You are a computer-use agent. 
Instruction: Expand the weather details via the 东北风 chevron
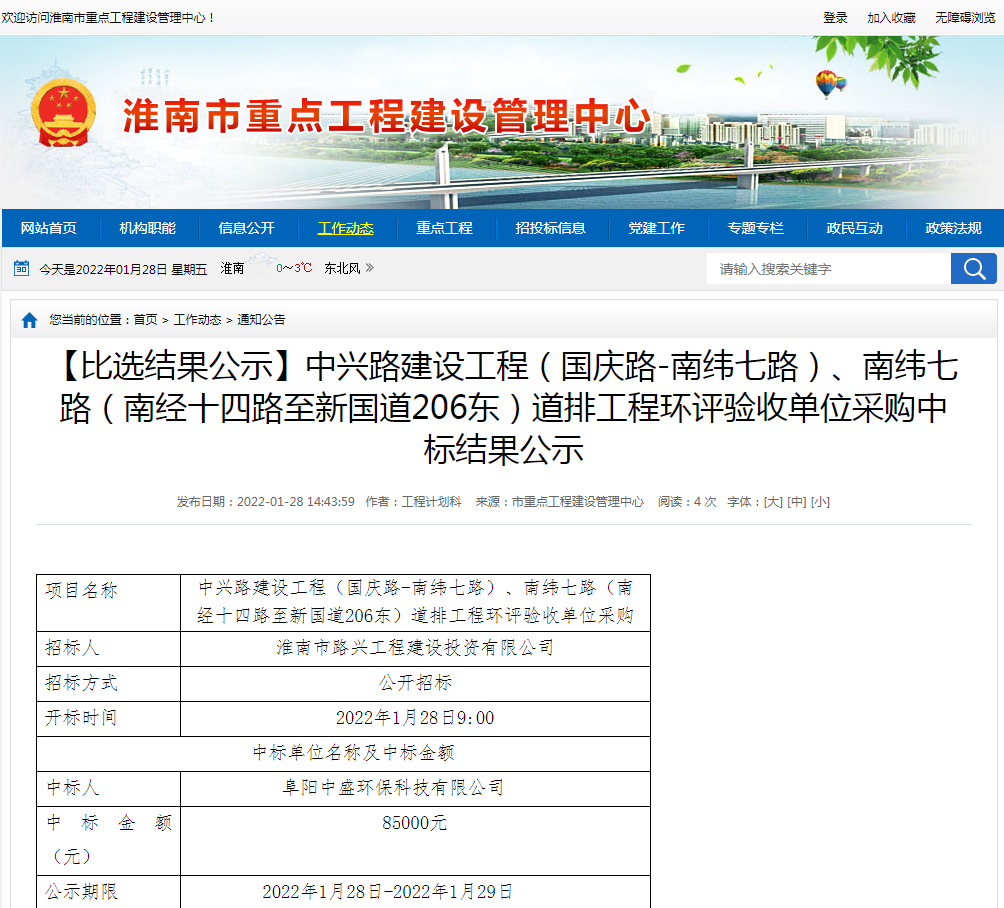click(368, 268)
